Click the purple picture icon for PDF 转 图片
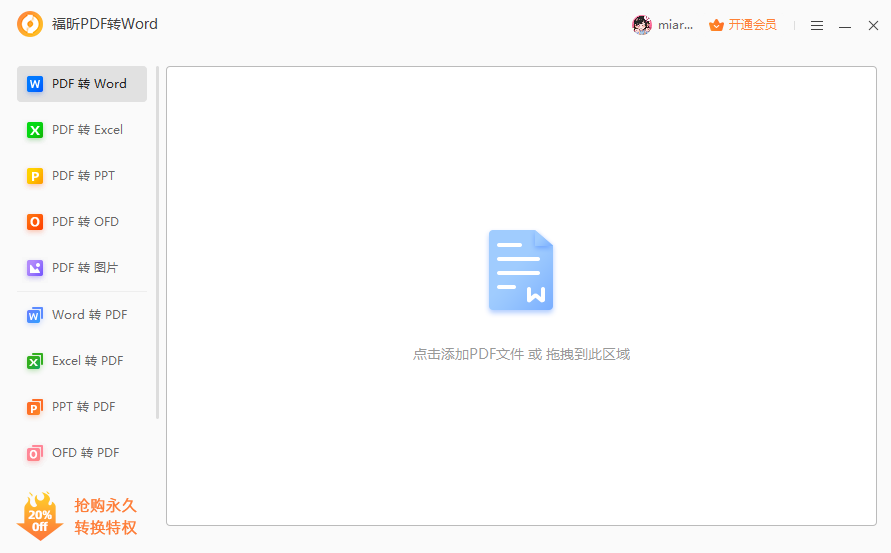891x553 pixels. [35, 268]
